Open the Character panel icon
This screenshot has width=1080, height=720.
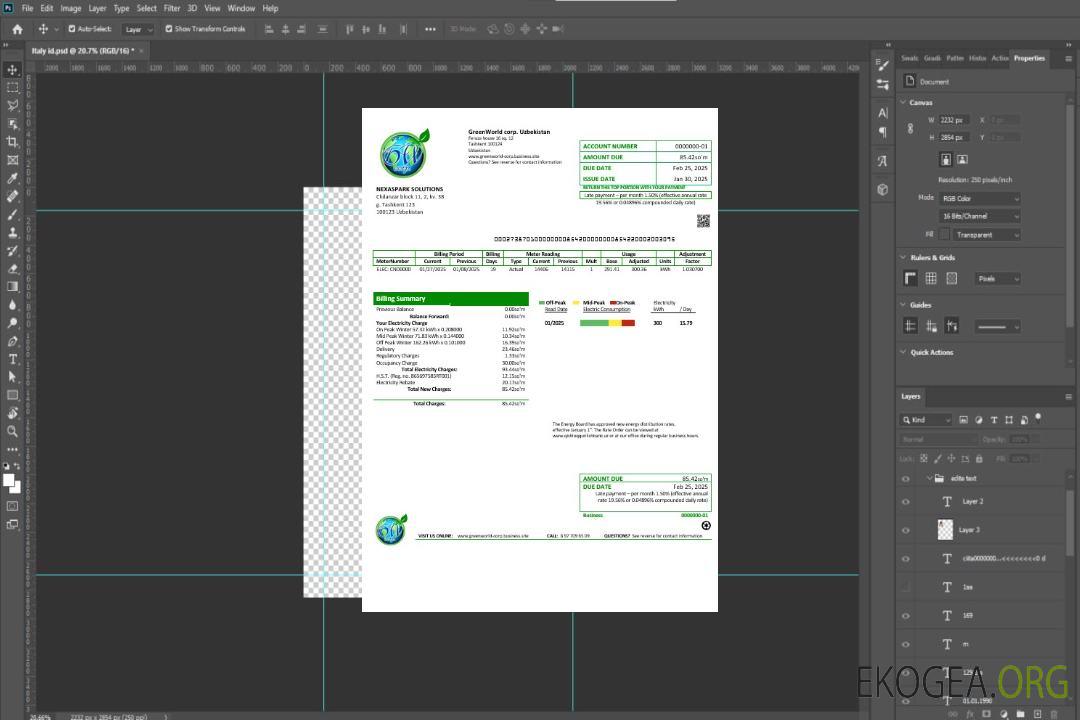(883, 113)
